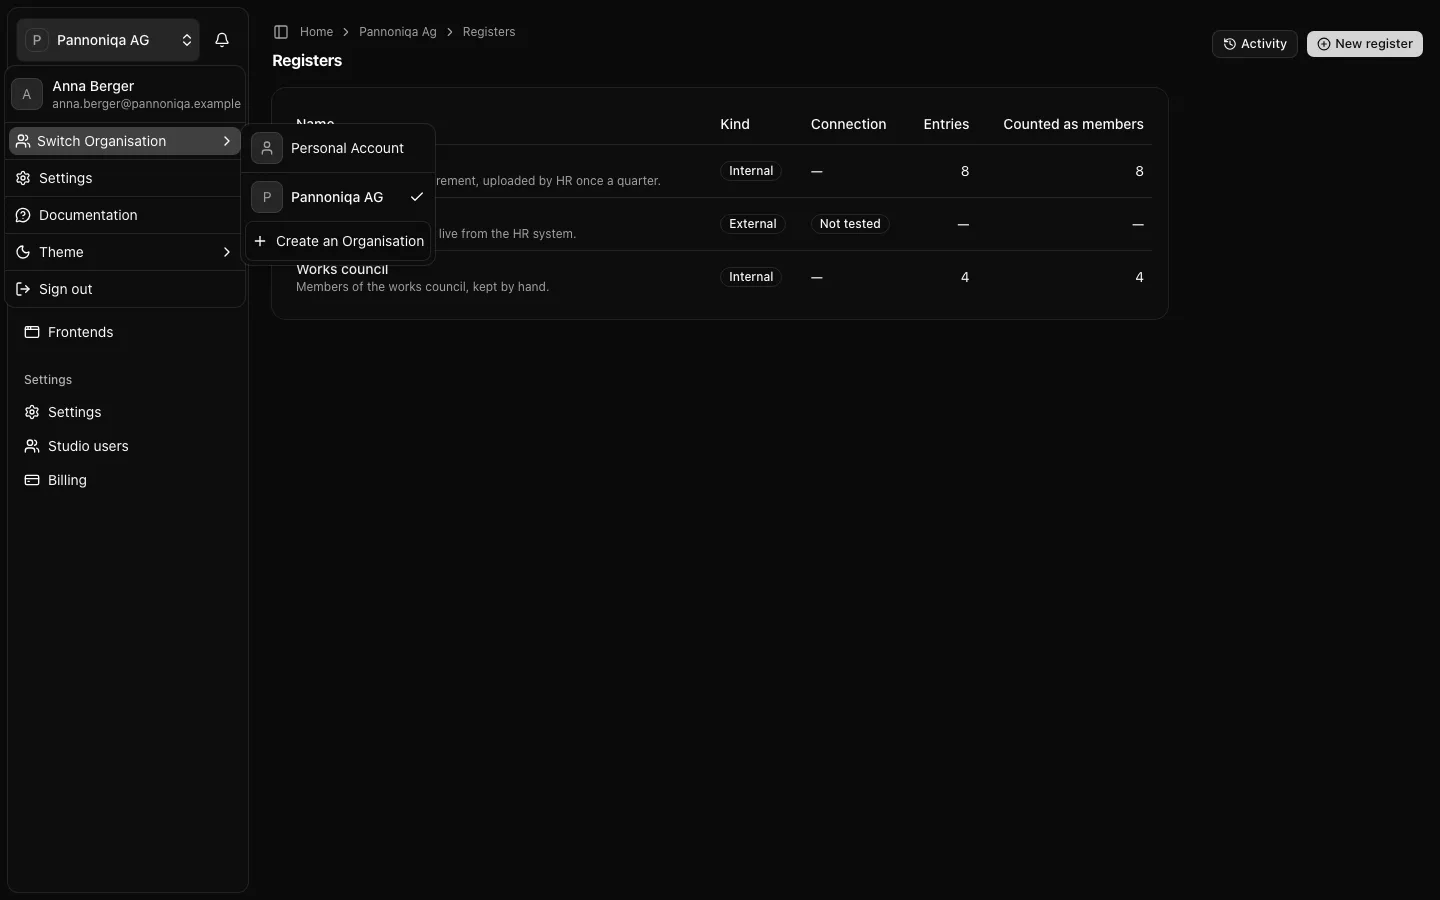
Task: Open the Works council register row
Action: coord(720,277)
